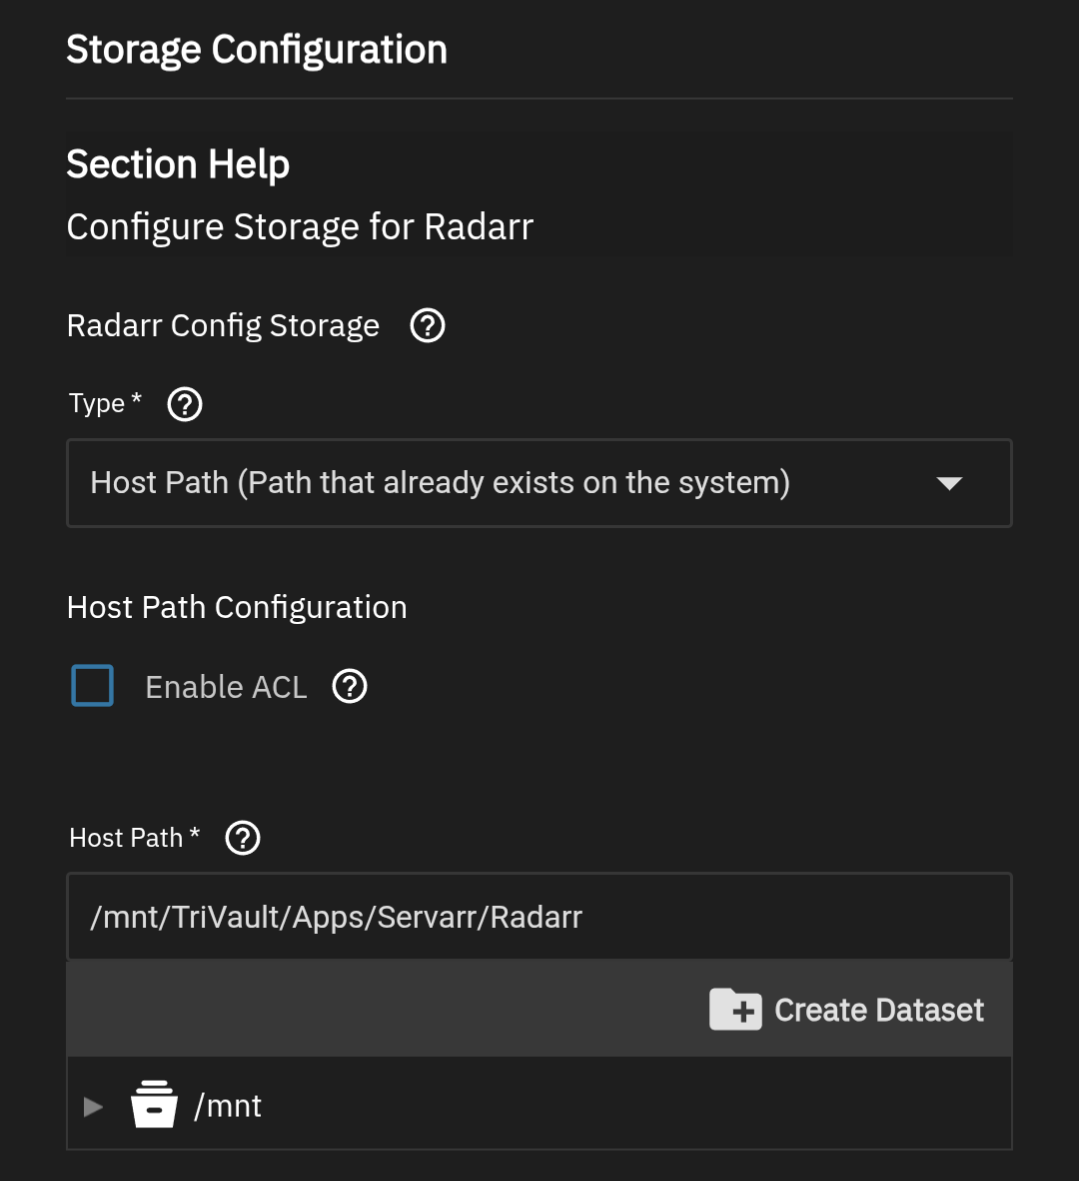Click the Storage Configuration heading
Screen dimensions: 1079x1181
257,50
